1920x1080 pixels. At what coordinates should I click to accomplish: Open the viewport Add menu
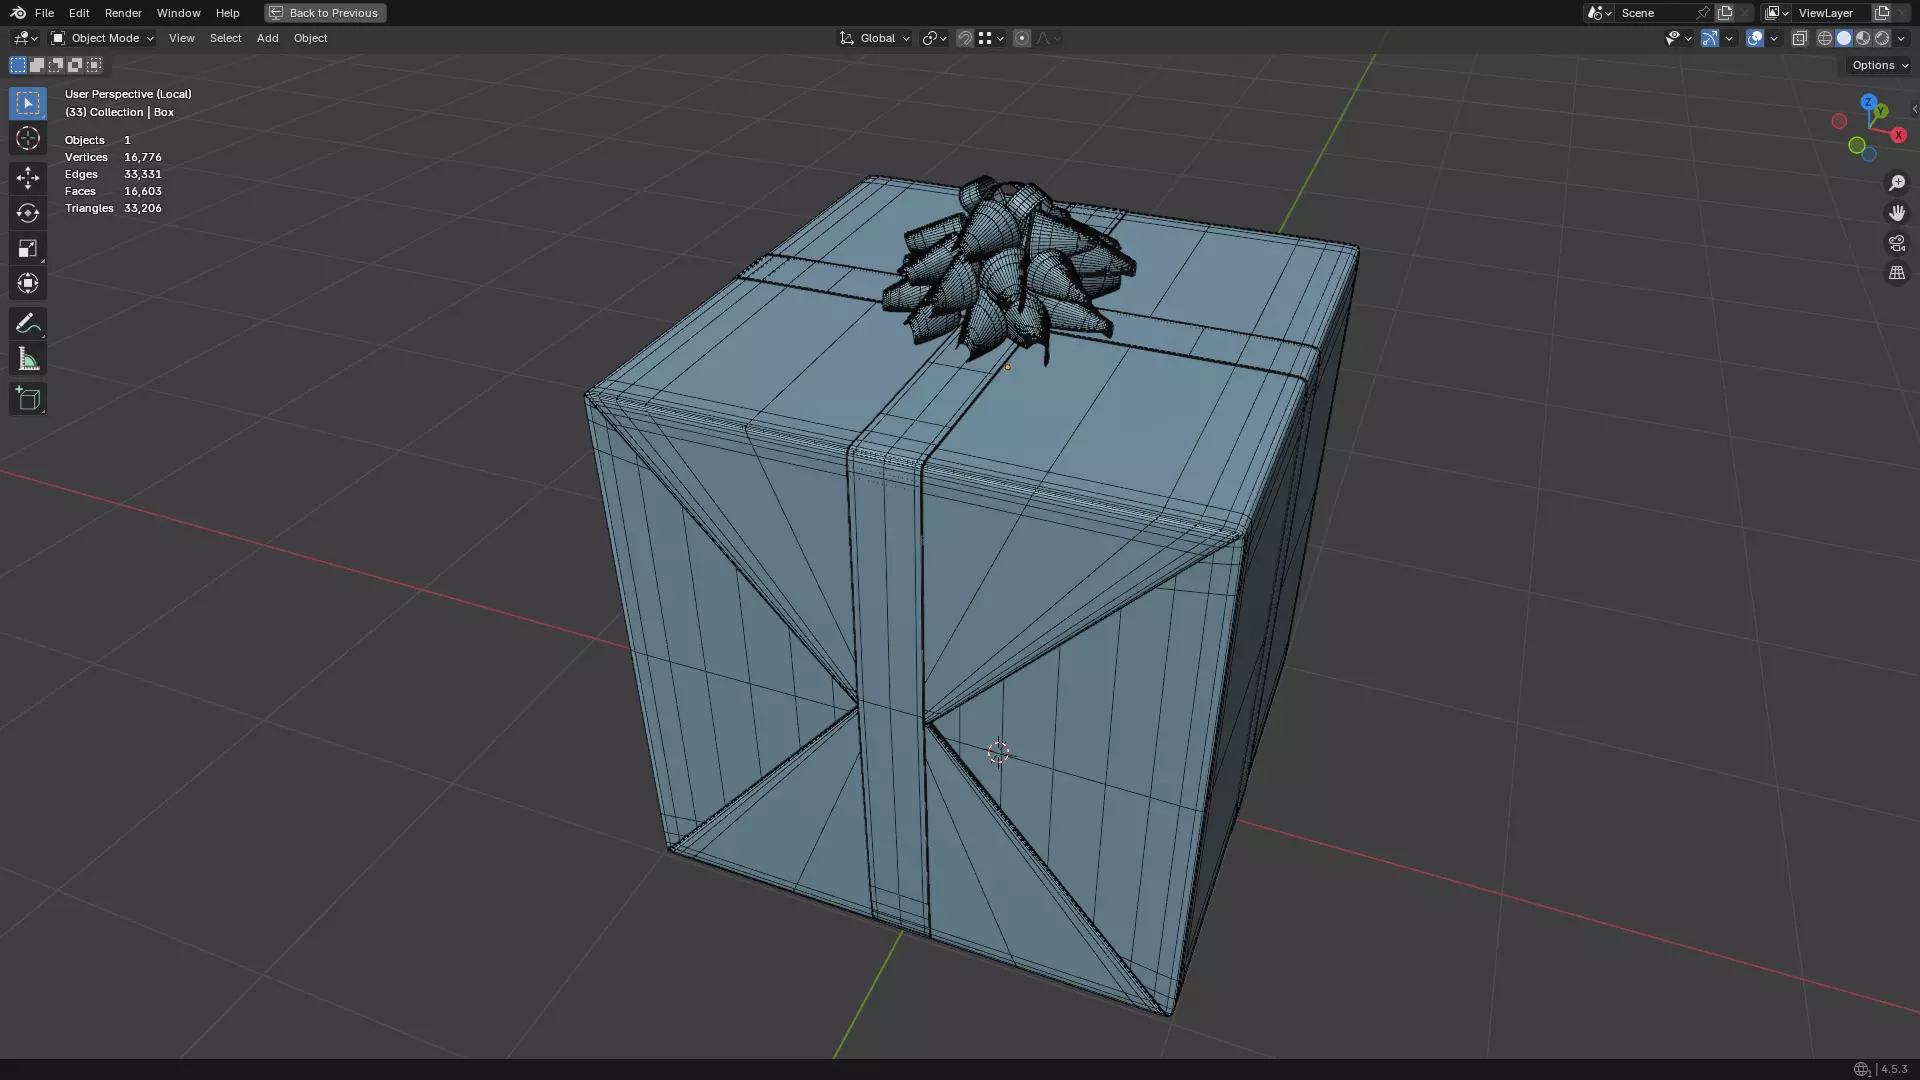click(267, 38)
